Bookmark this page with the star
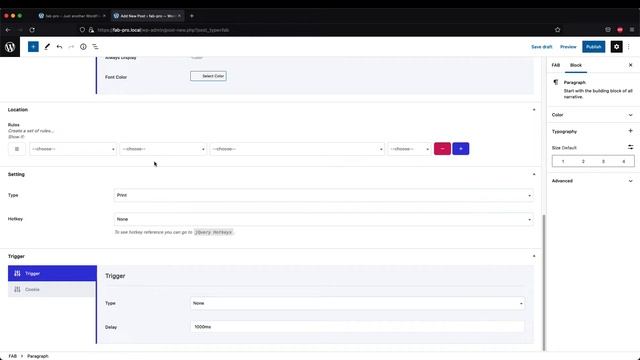 pos(558,30)
